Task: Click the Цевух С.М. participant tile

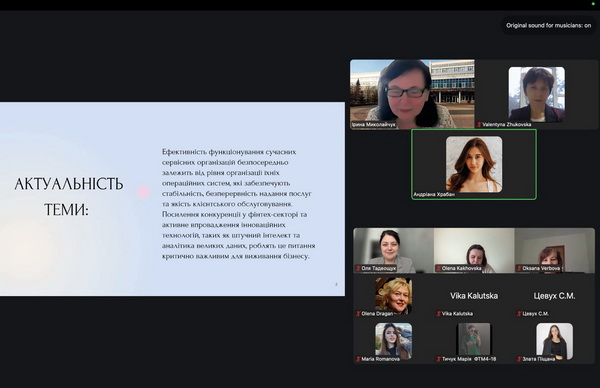Action: click(x=554, y=296)
